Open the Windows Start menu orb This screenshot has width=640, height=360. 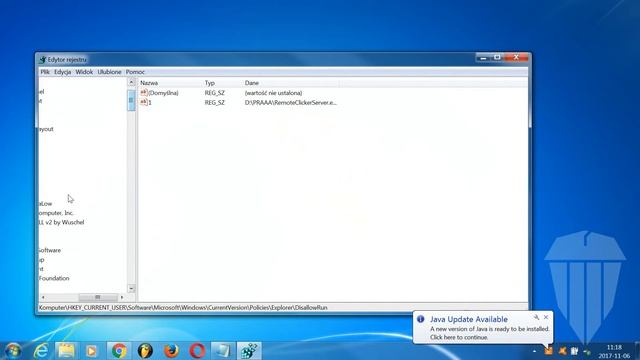[x=13, y=351]
